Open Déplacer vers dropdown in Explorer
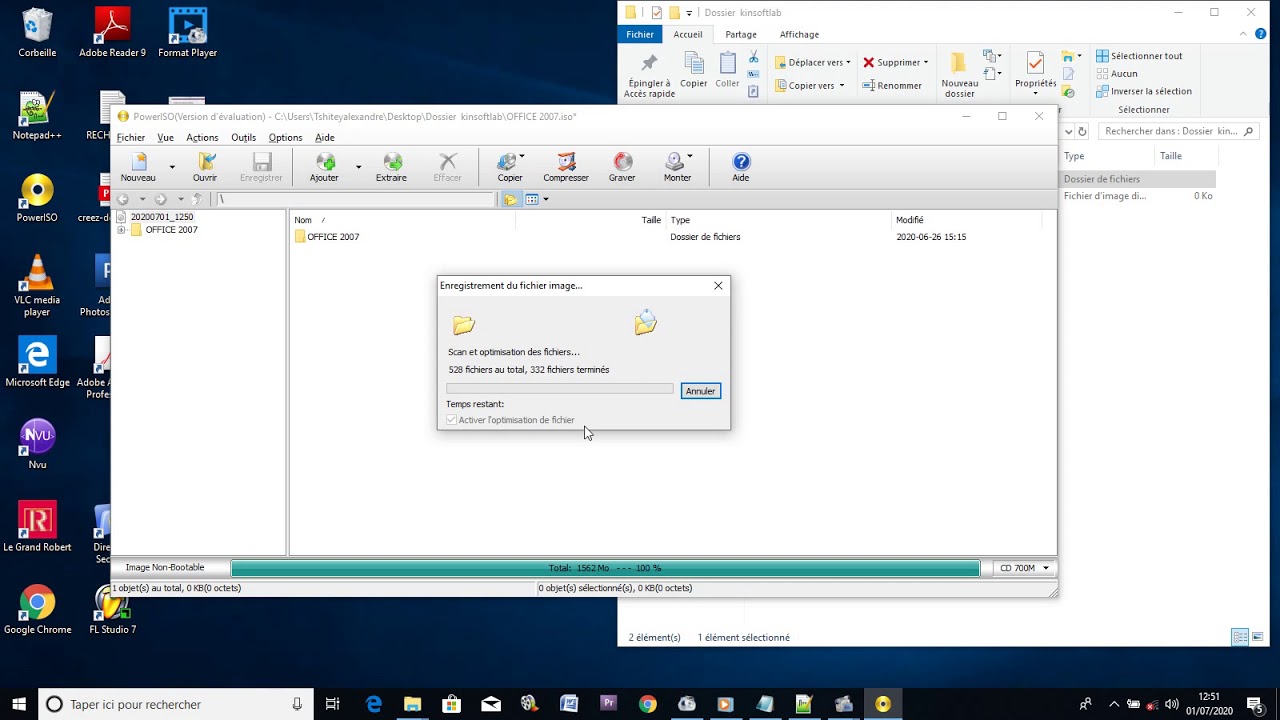1280x720 pixels. [x=813, y=62]
